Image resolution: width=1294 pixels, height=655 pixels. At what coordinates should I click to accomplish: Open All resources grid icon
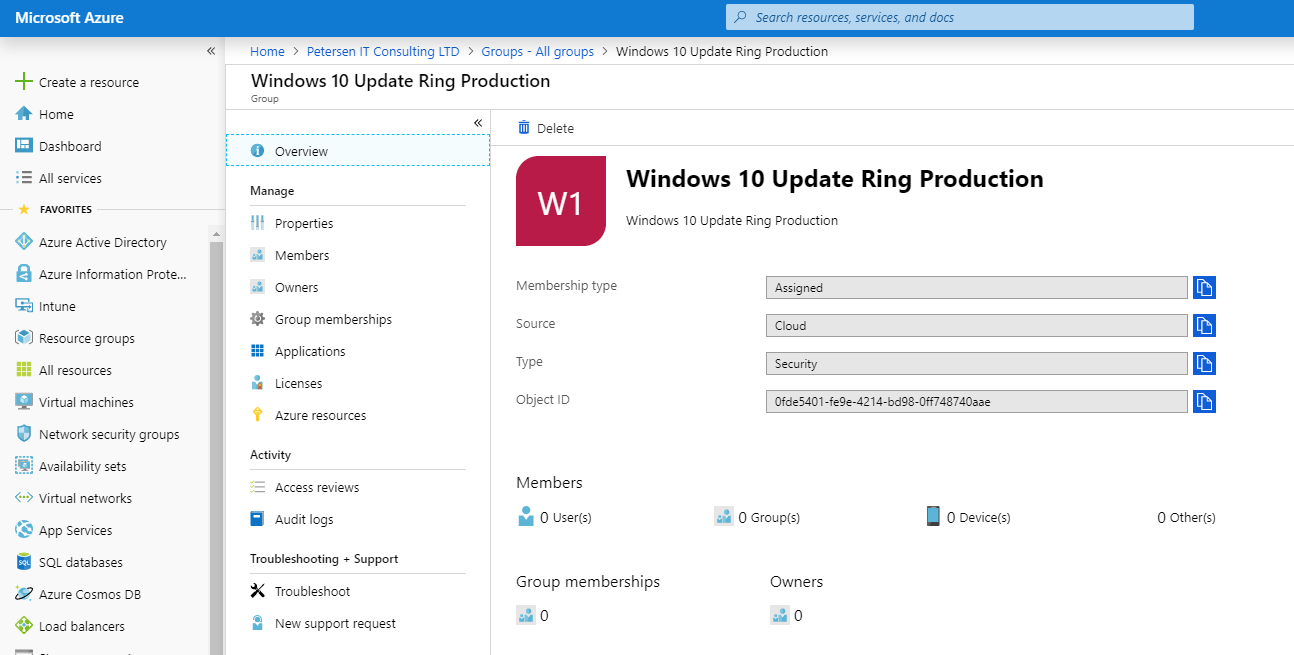[24, 370]
